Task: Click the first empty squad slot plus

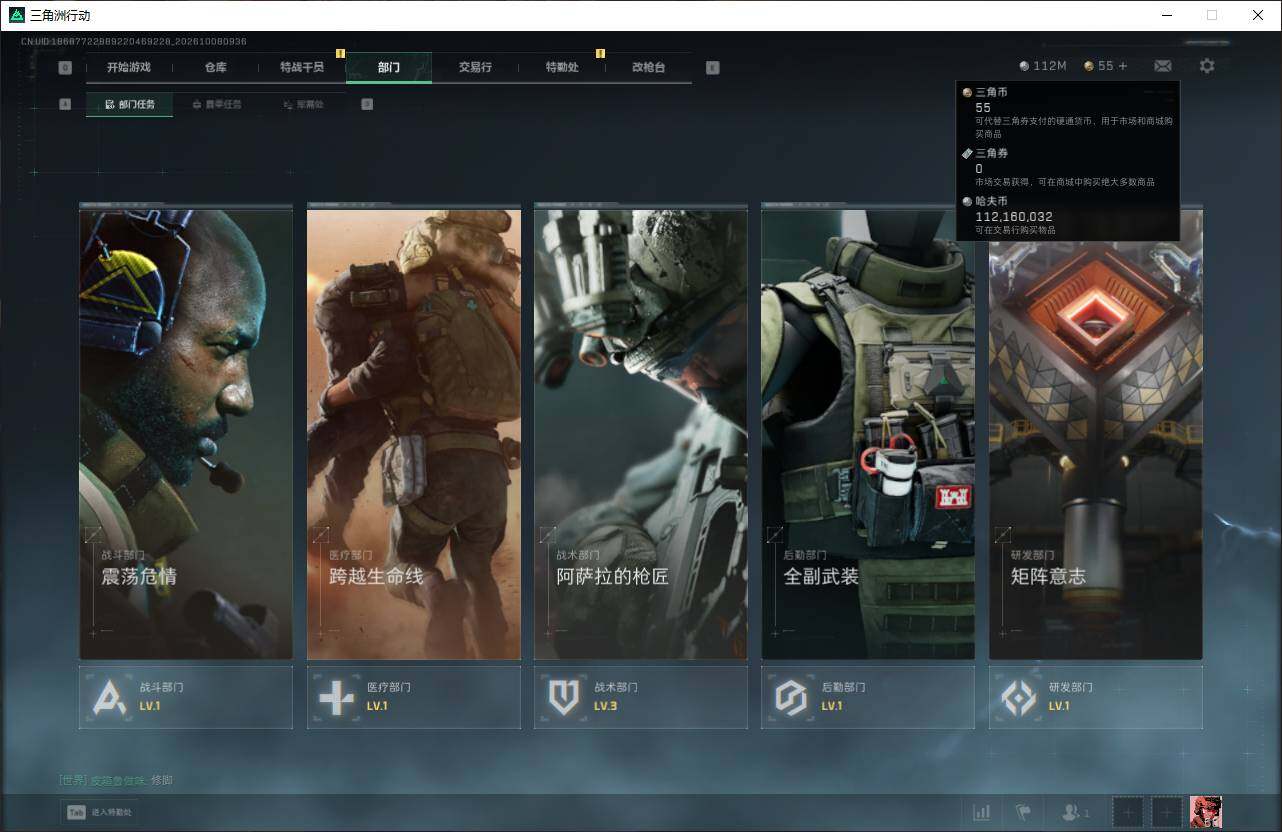Action: point(1128,812)
